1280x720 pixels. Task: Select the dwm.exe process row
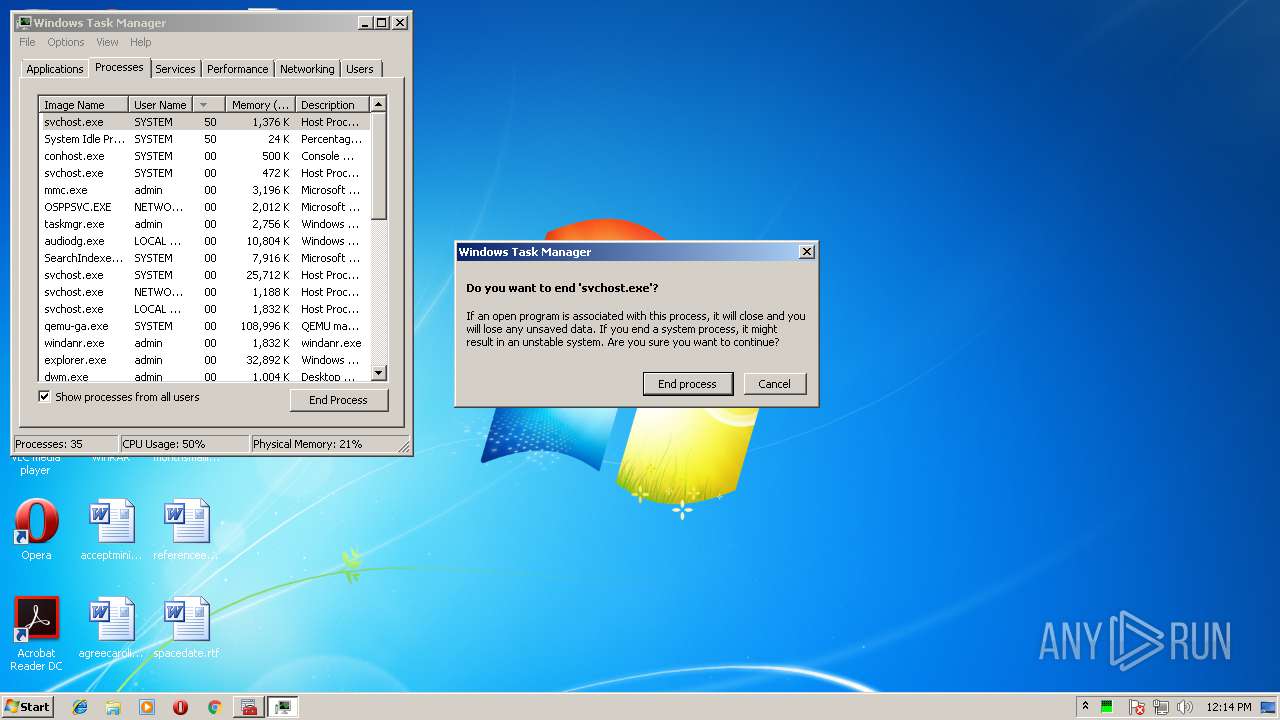pos(204,376)
